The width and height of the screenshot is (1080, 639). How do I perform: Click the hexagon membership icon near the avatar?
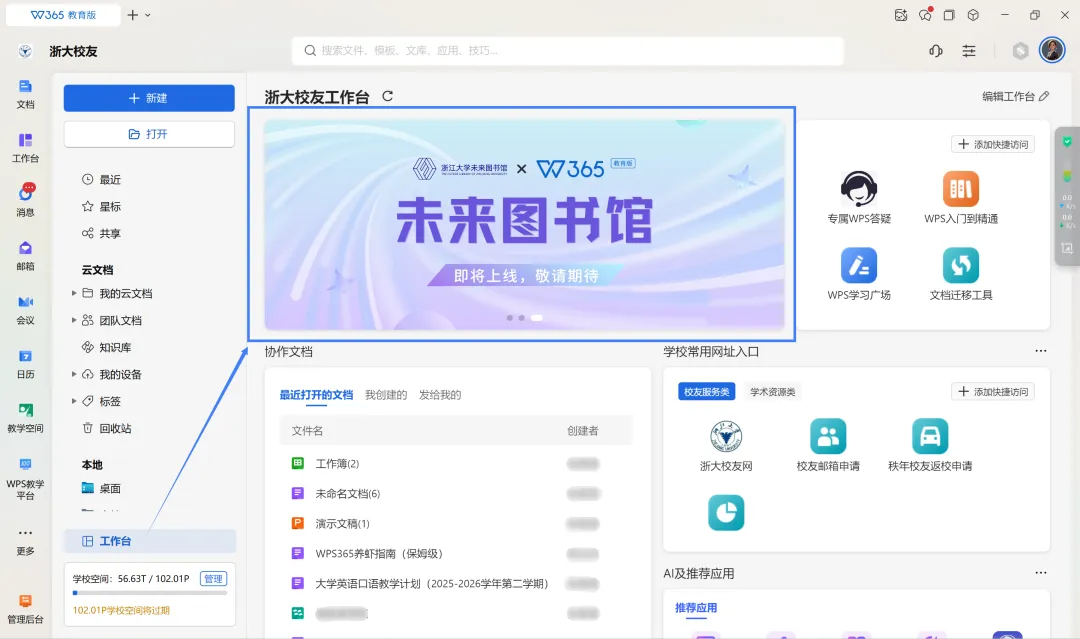(1020, 51)
